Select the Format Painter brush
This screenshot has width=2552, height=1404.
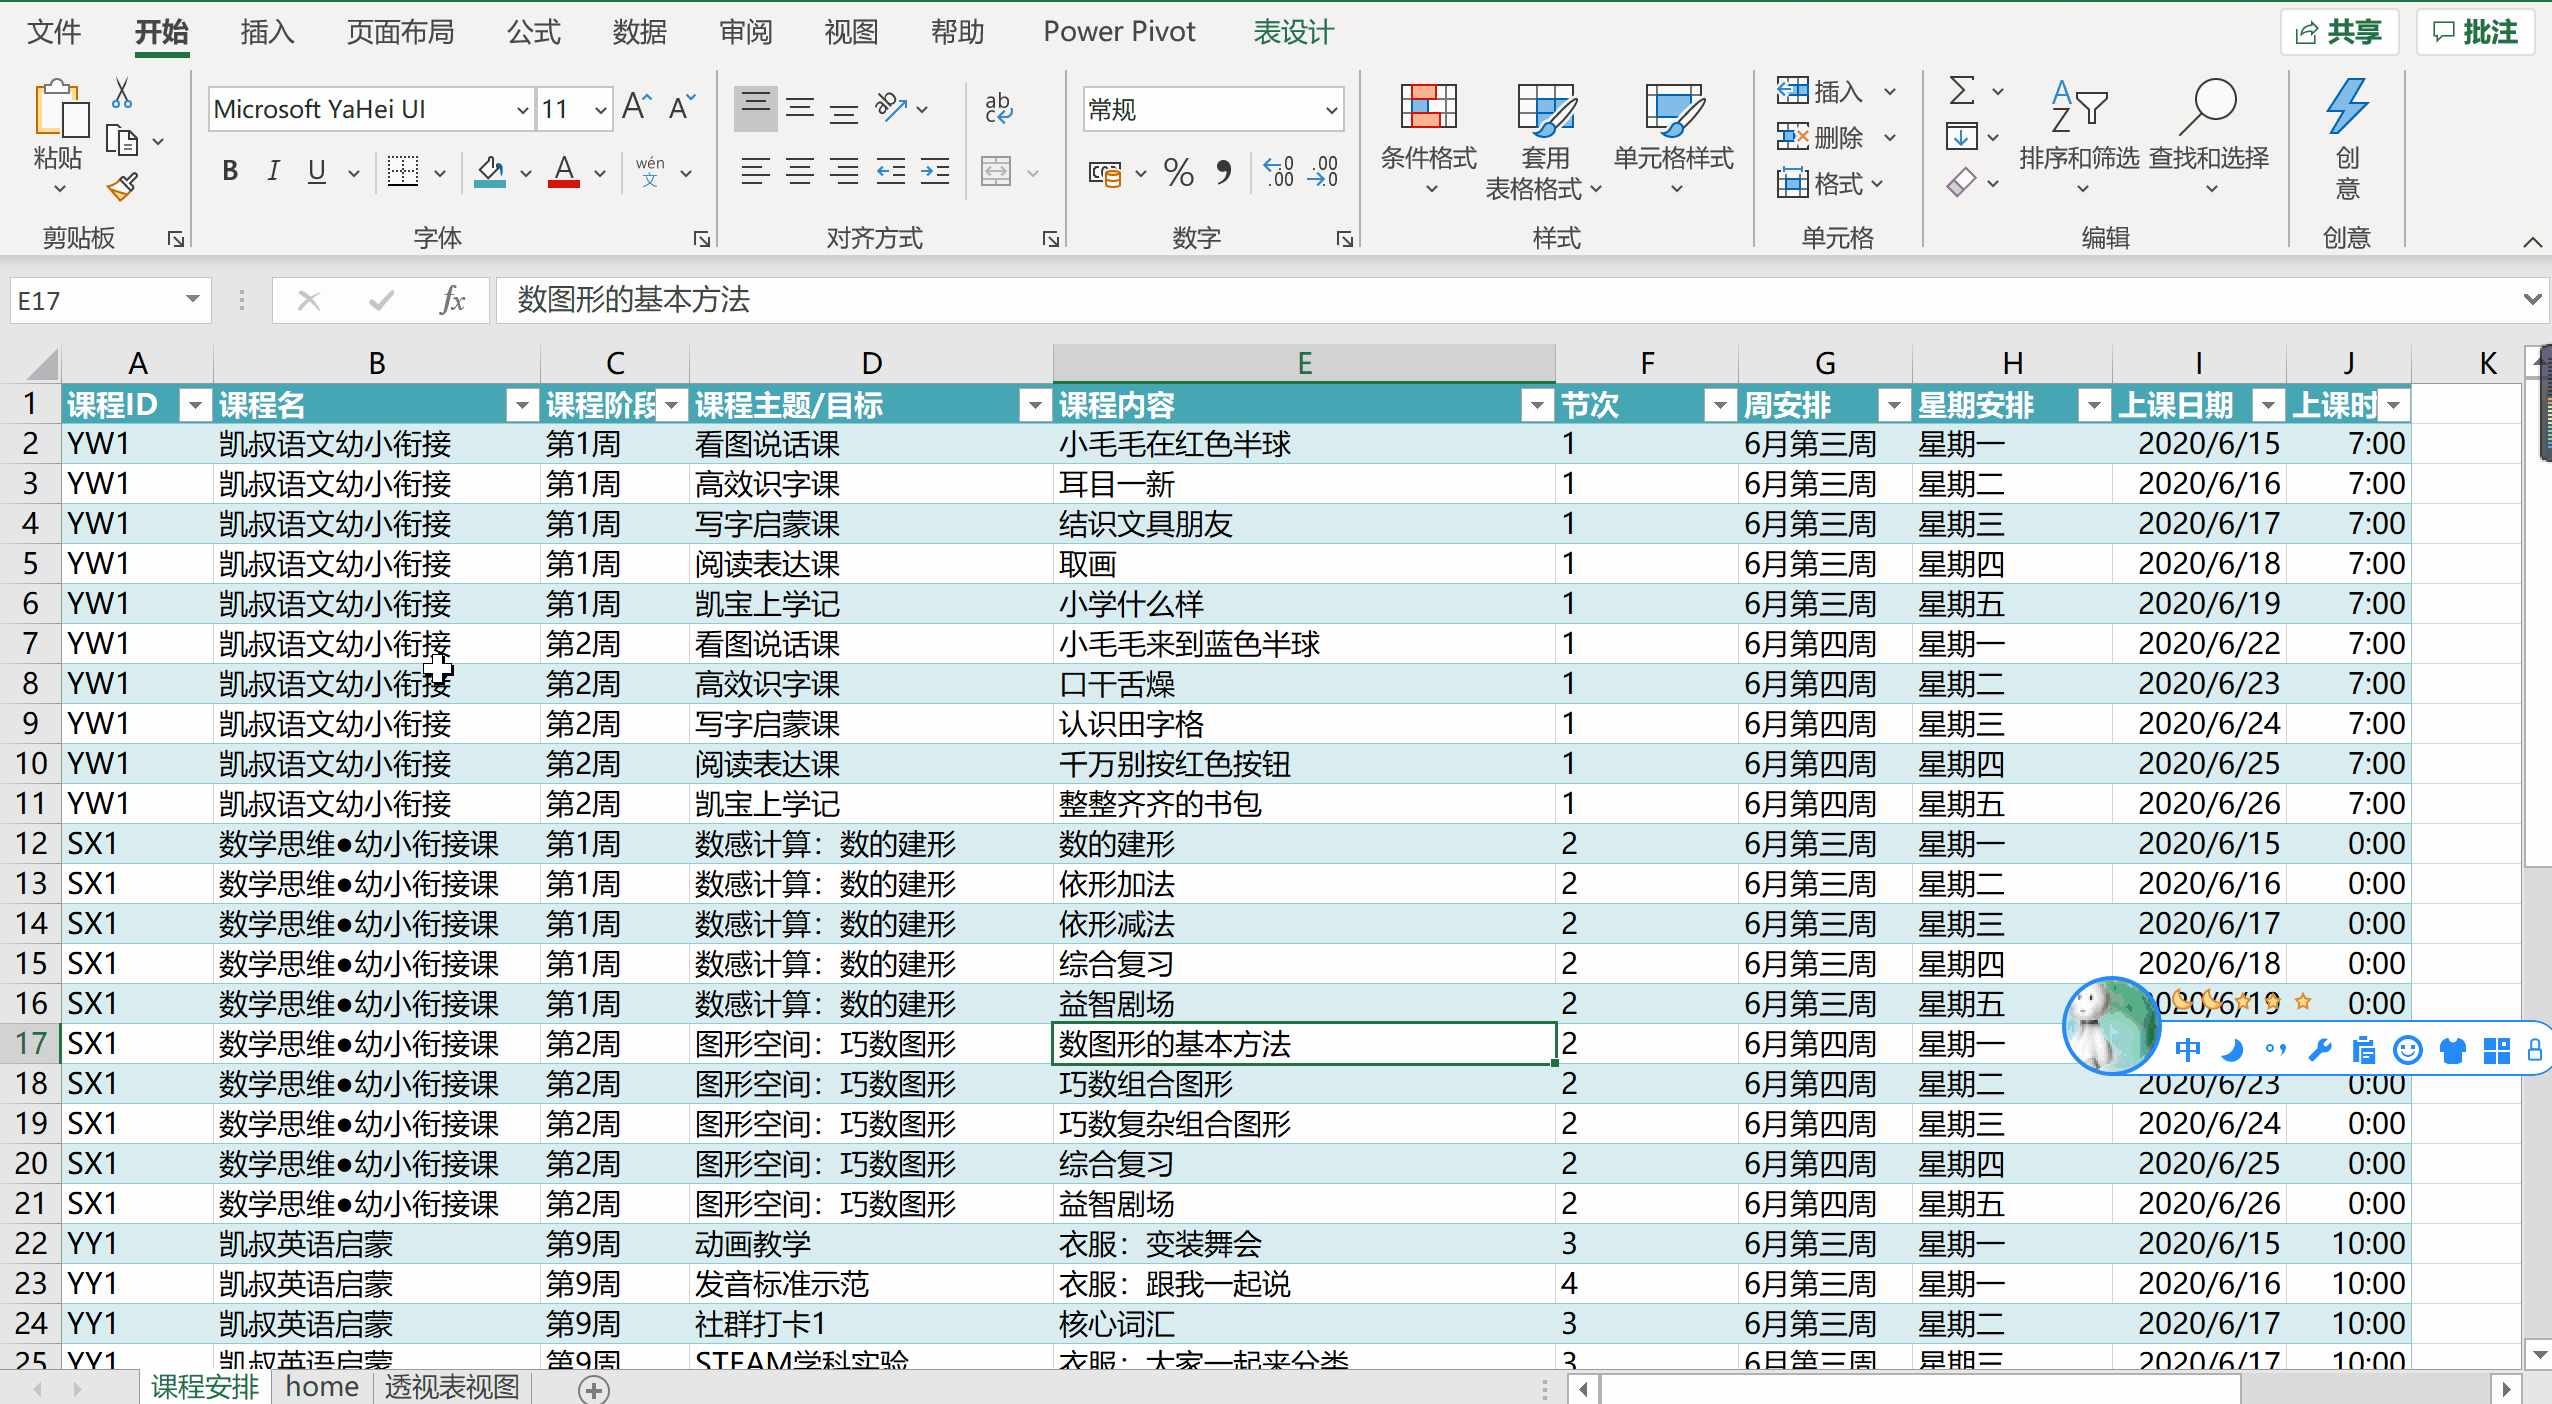pos(122,186)
